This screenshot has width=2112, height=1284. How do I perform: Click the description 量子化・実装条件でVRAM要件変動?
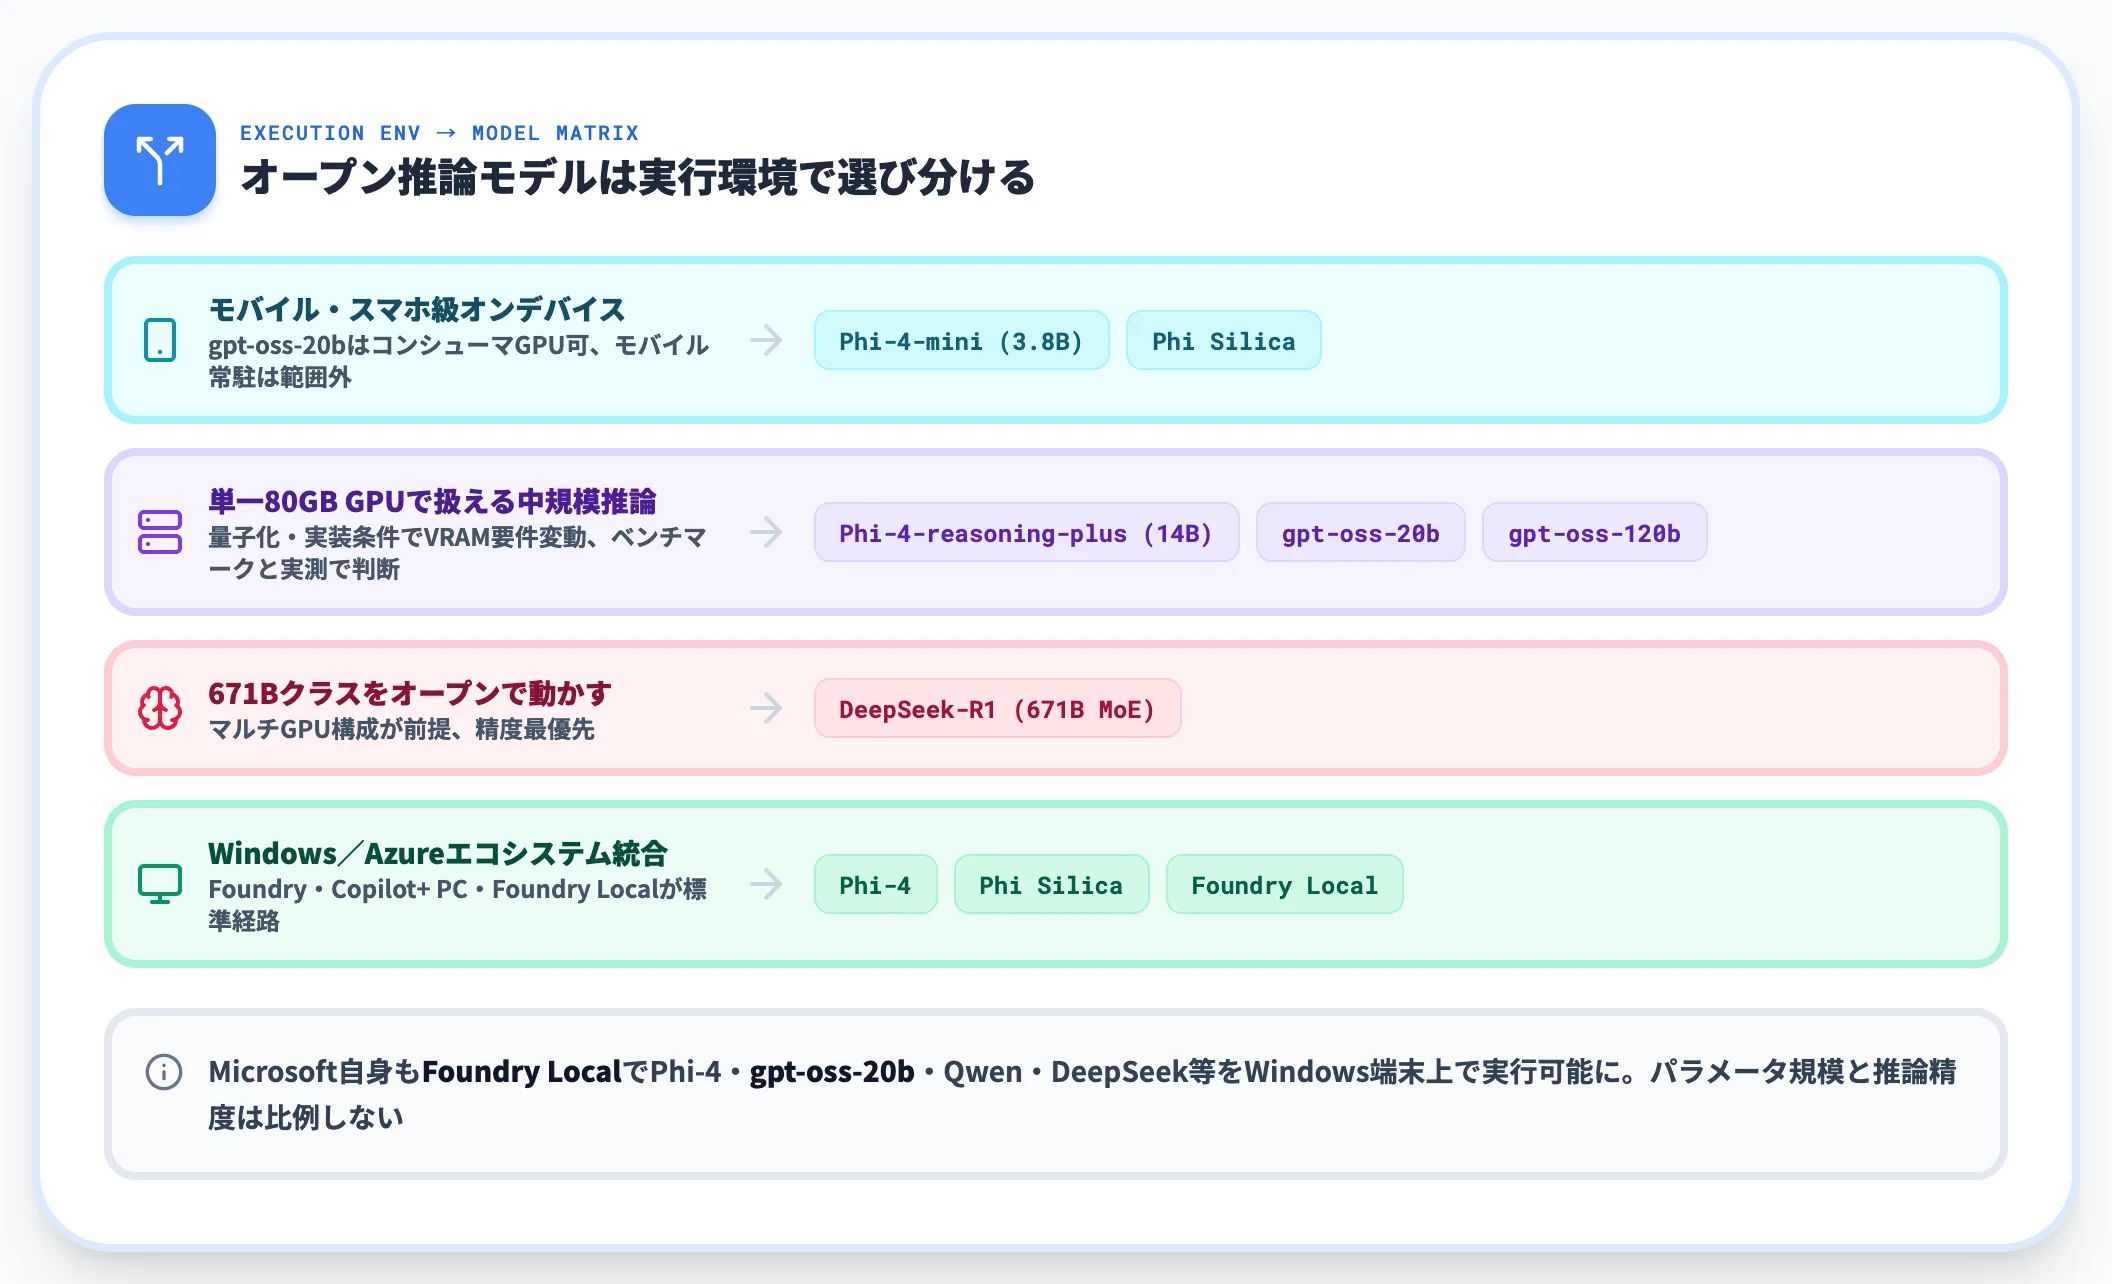457,553
